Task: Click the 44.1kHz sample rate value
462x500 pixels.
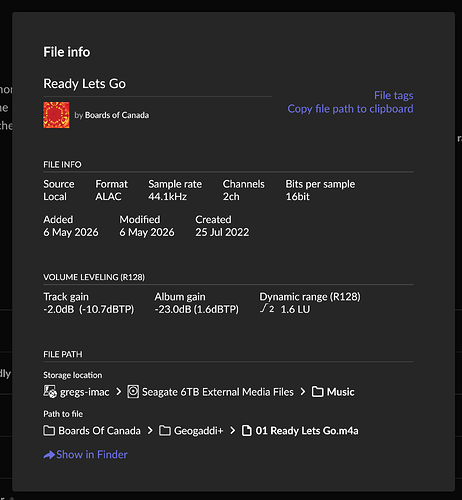Action: (x=167, y=197)
